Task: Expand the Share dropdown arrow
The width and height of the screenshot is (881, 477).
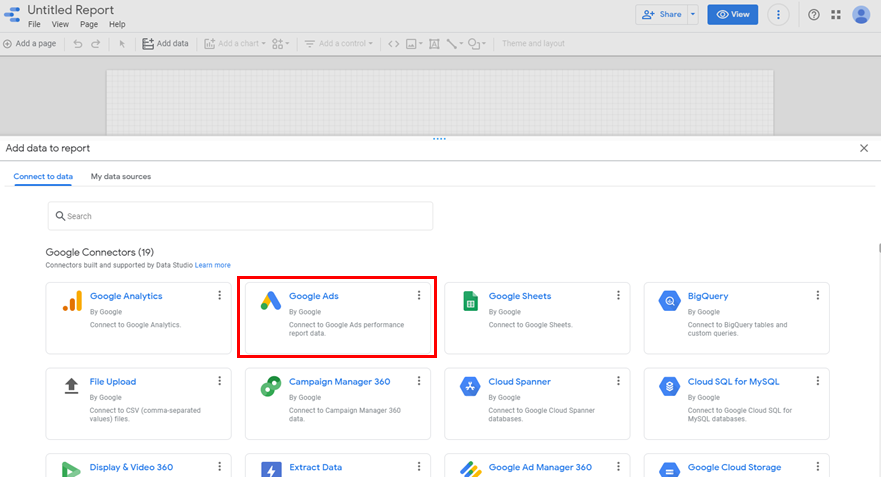Action: click(693, 15)
